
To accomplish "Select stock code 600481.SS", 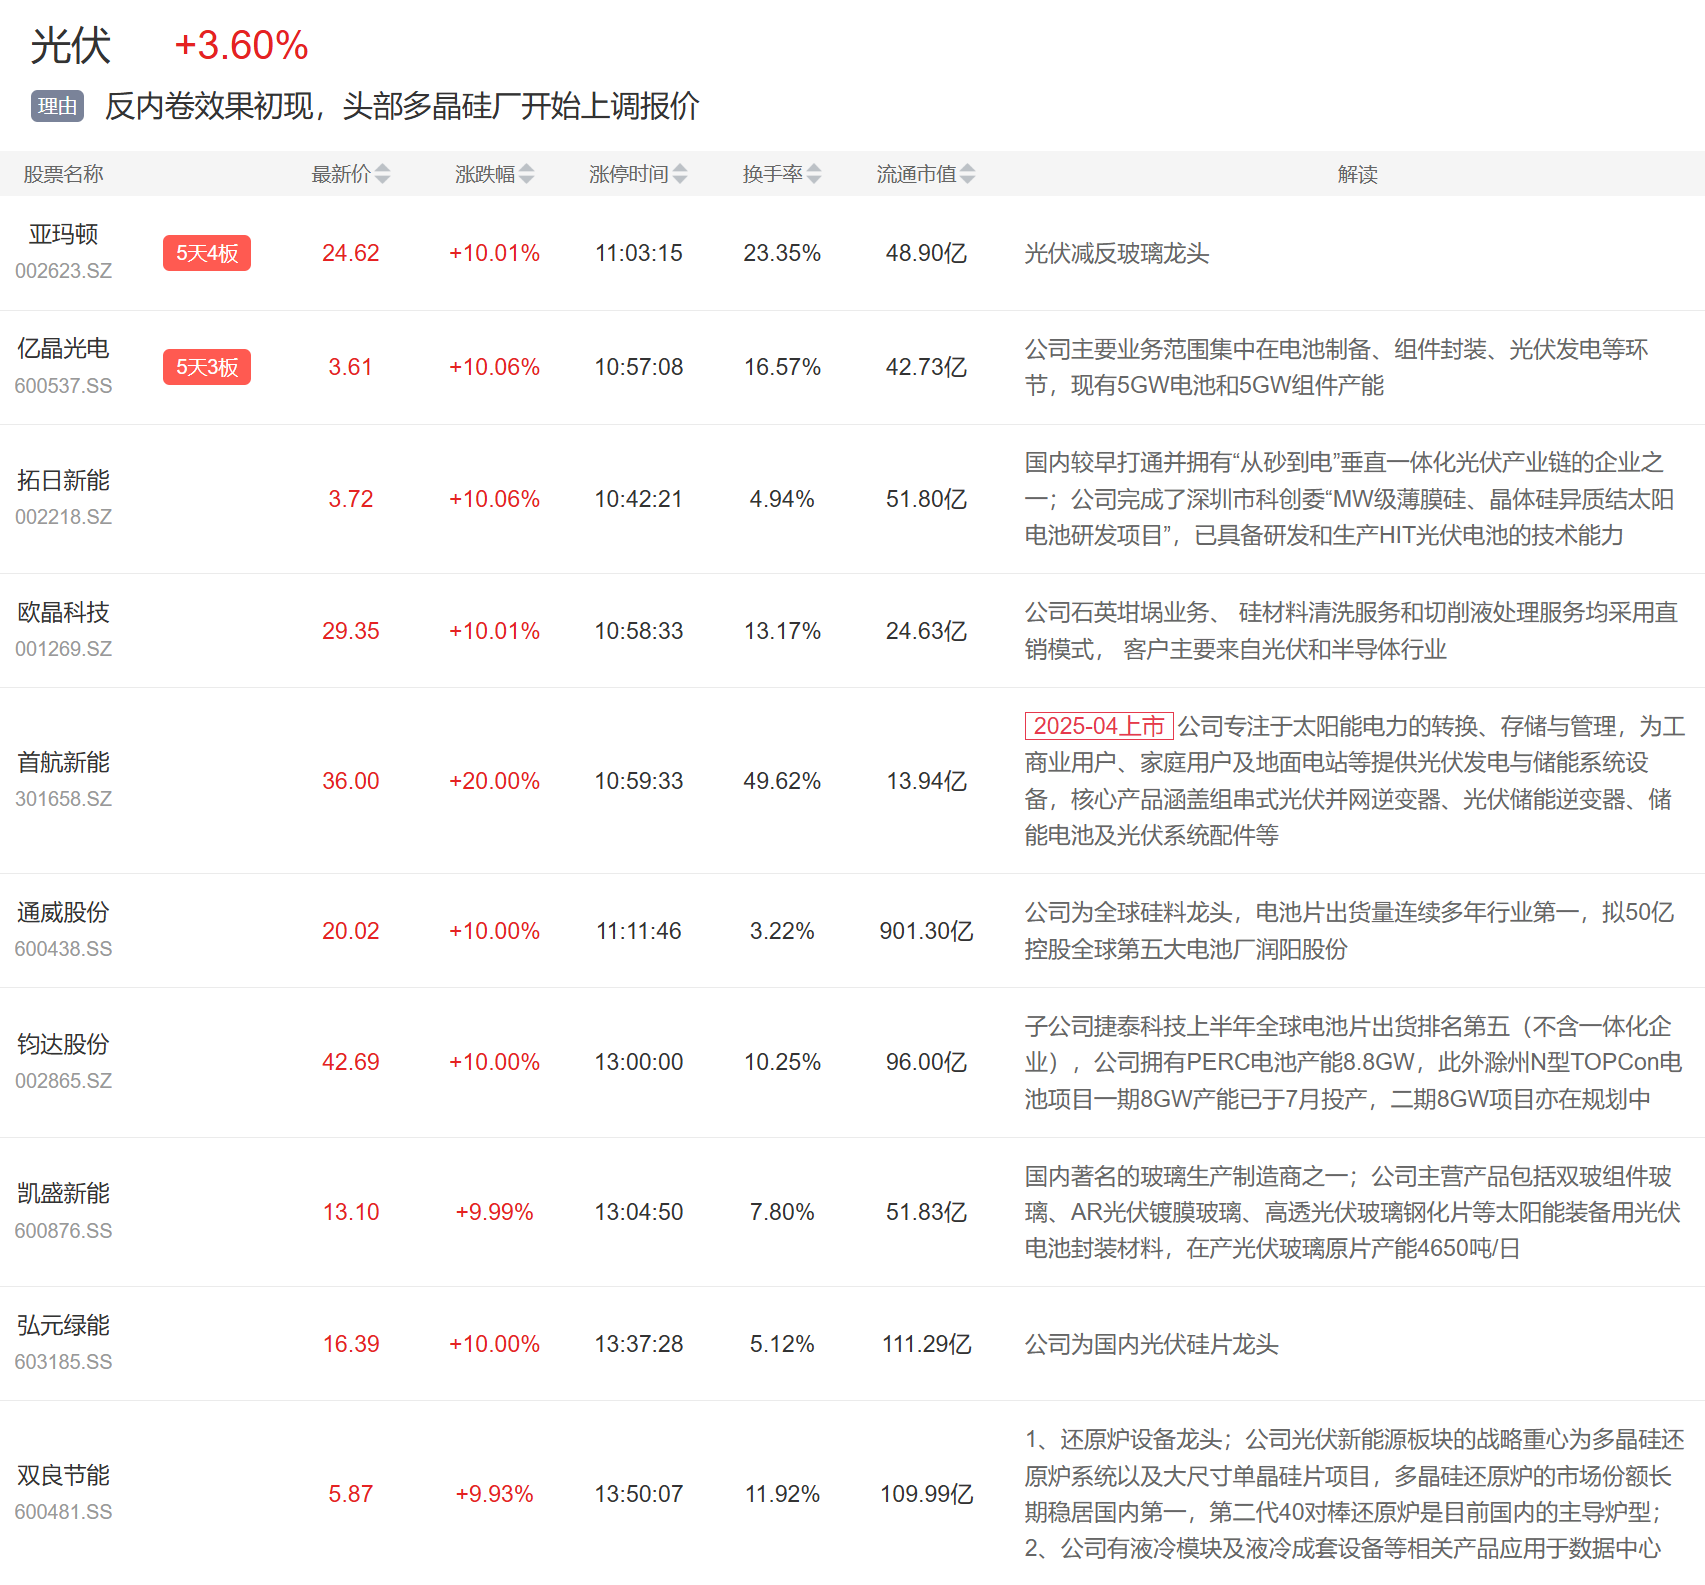I will tap(63, 1512).
